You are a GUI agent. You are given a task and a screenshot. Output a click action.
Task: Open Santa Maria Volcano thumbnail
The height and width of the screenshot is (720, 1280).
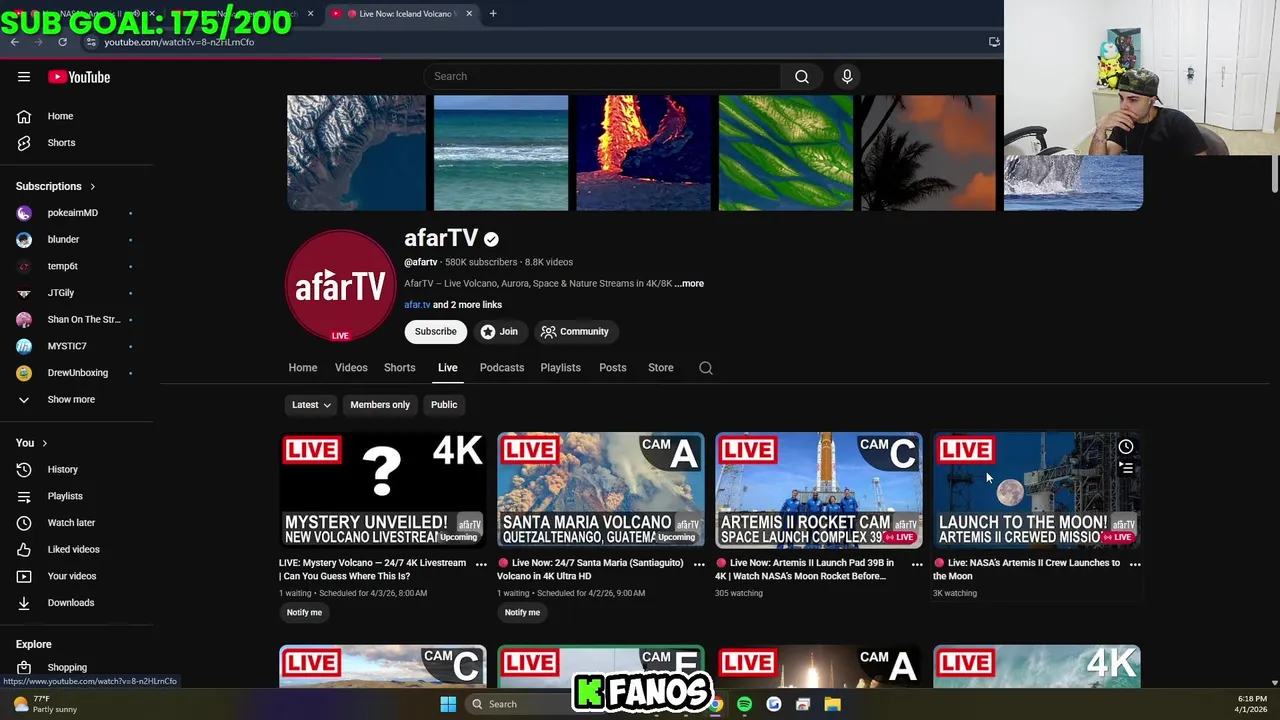(x=601, y=490)
